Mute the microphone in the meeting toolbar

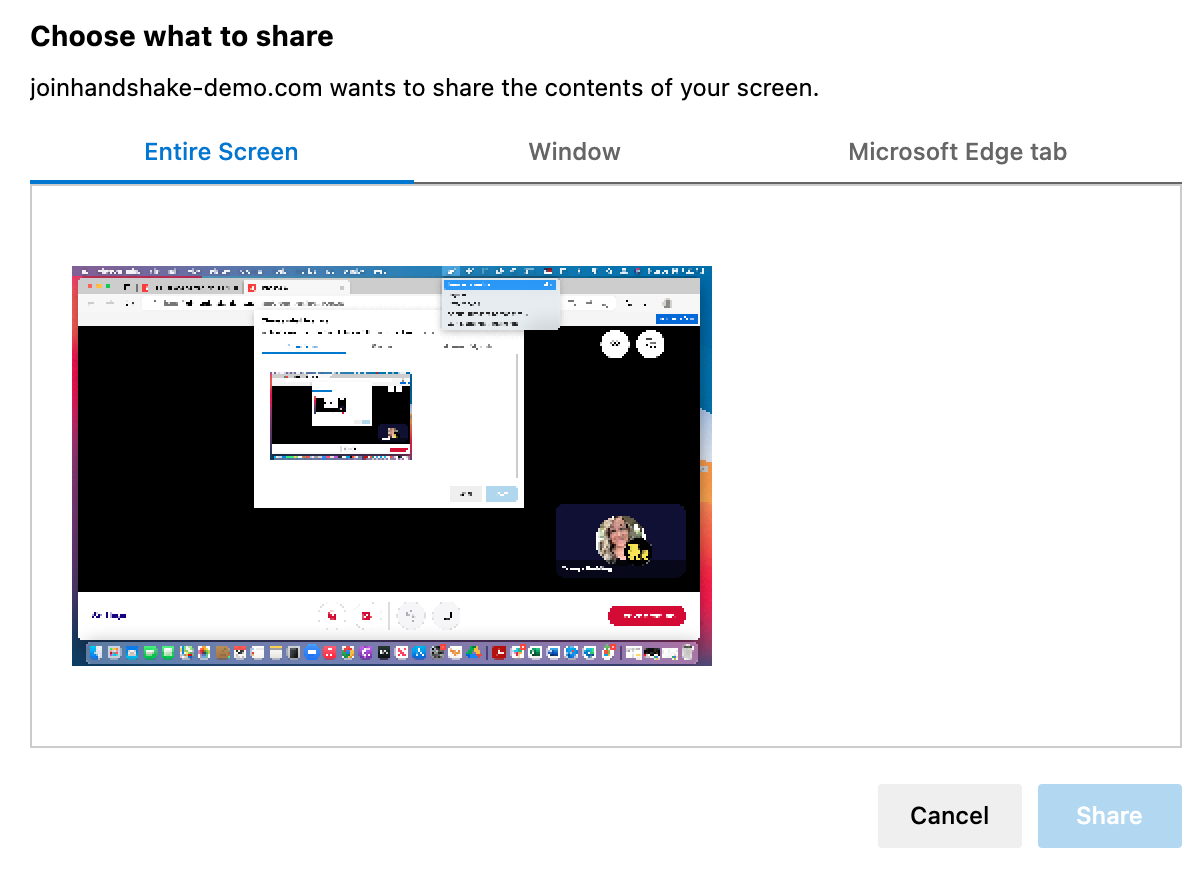pos(331,614)
